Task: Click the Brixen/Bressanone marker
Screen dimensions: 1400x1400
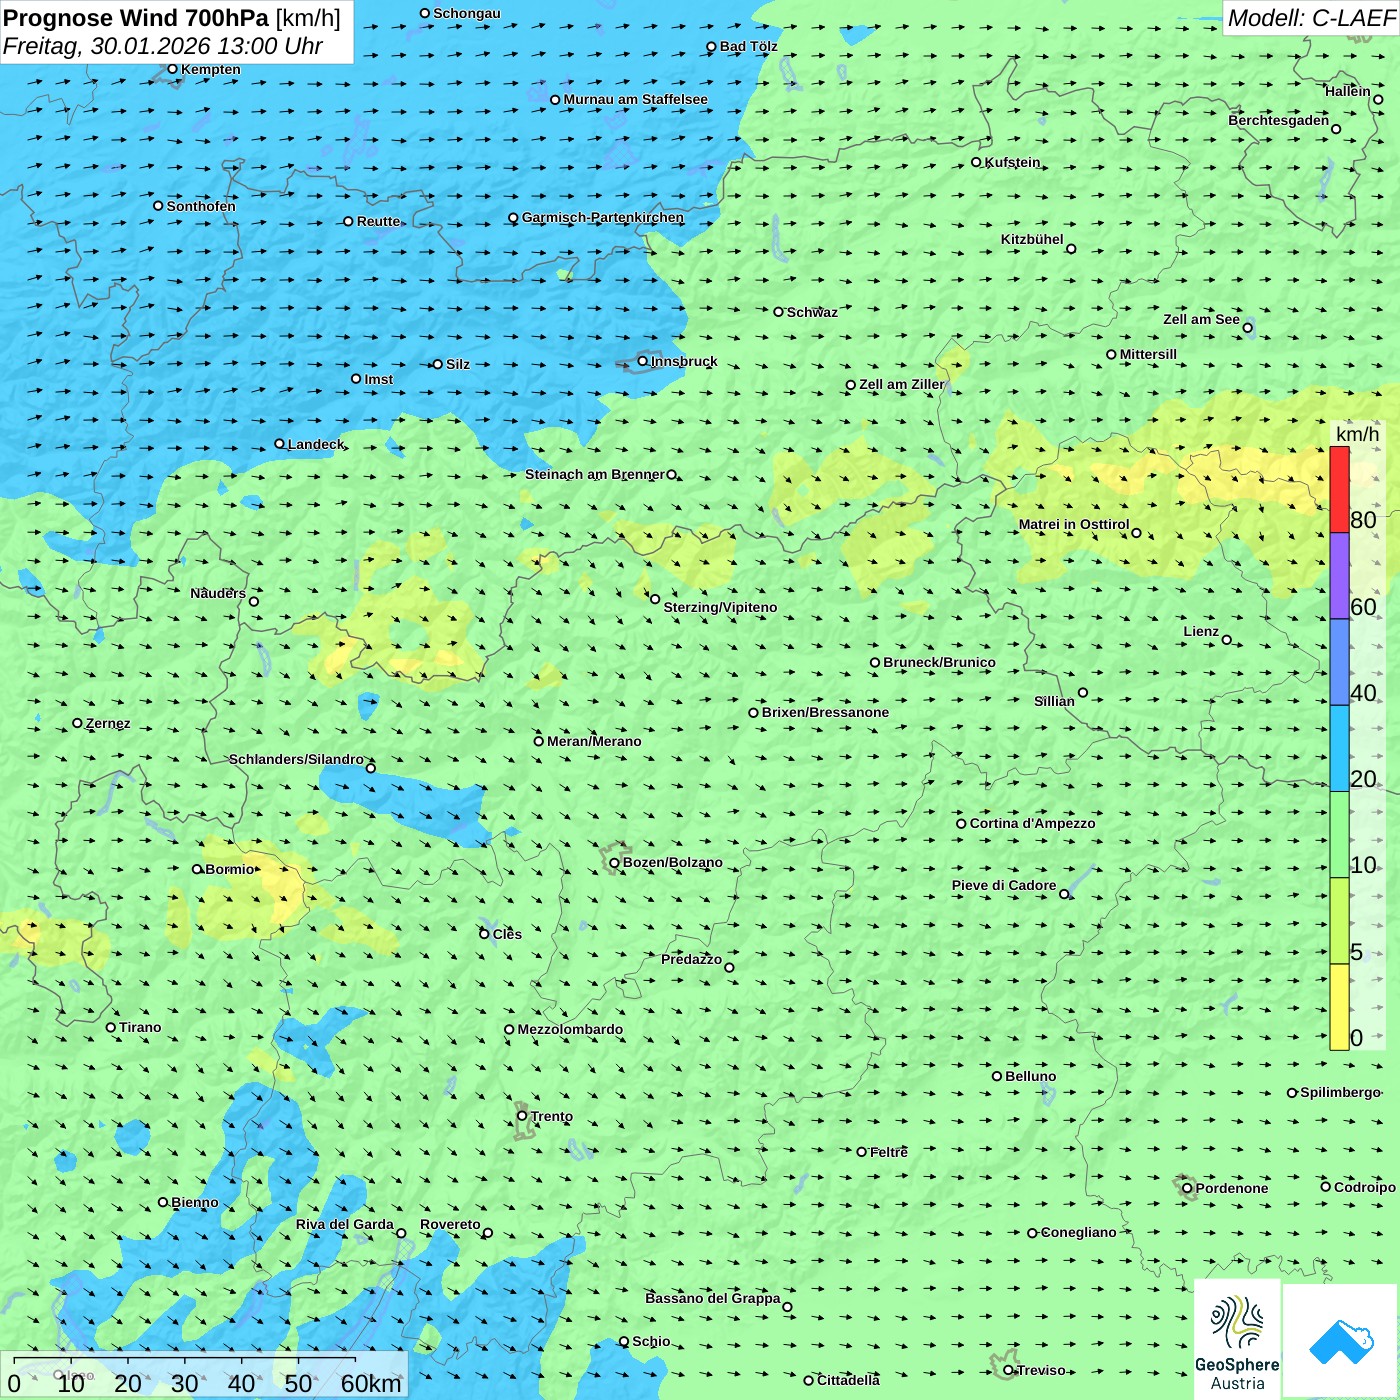Action: point(754,713)
